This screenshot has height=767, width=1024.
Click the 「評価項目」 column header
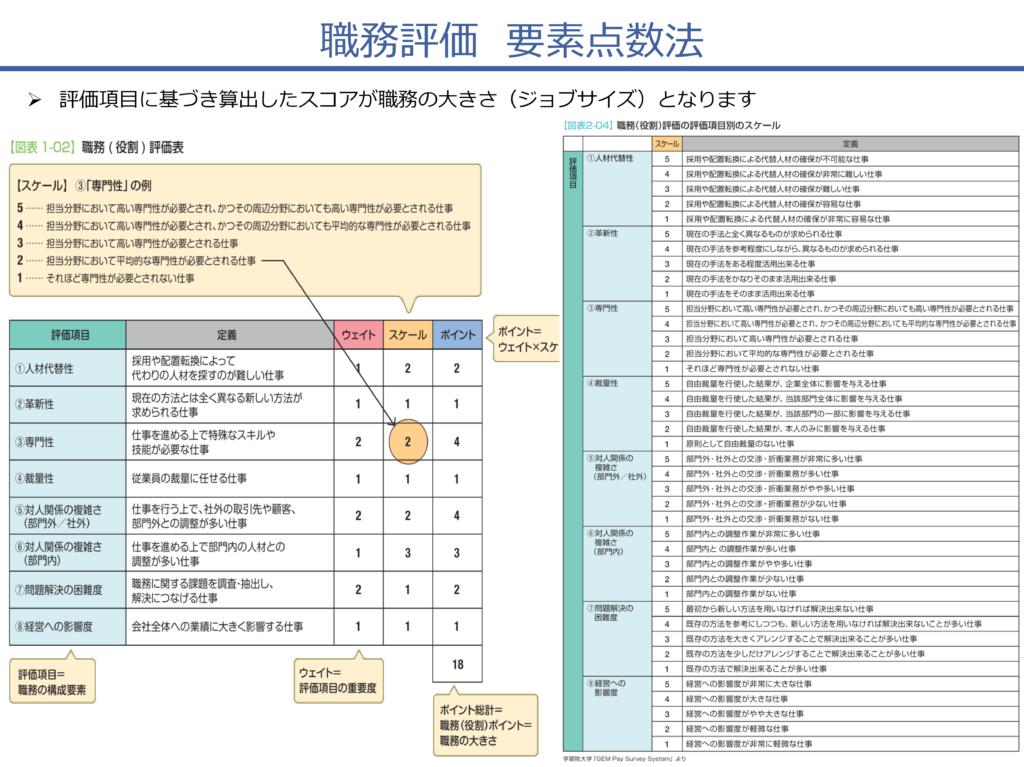68,335
